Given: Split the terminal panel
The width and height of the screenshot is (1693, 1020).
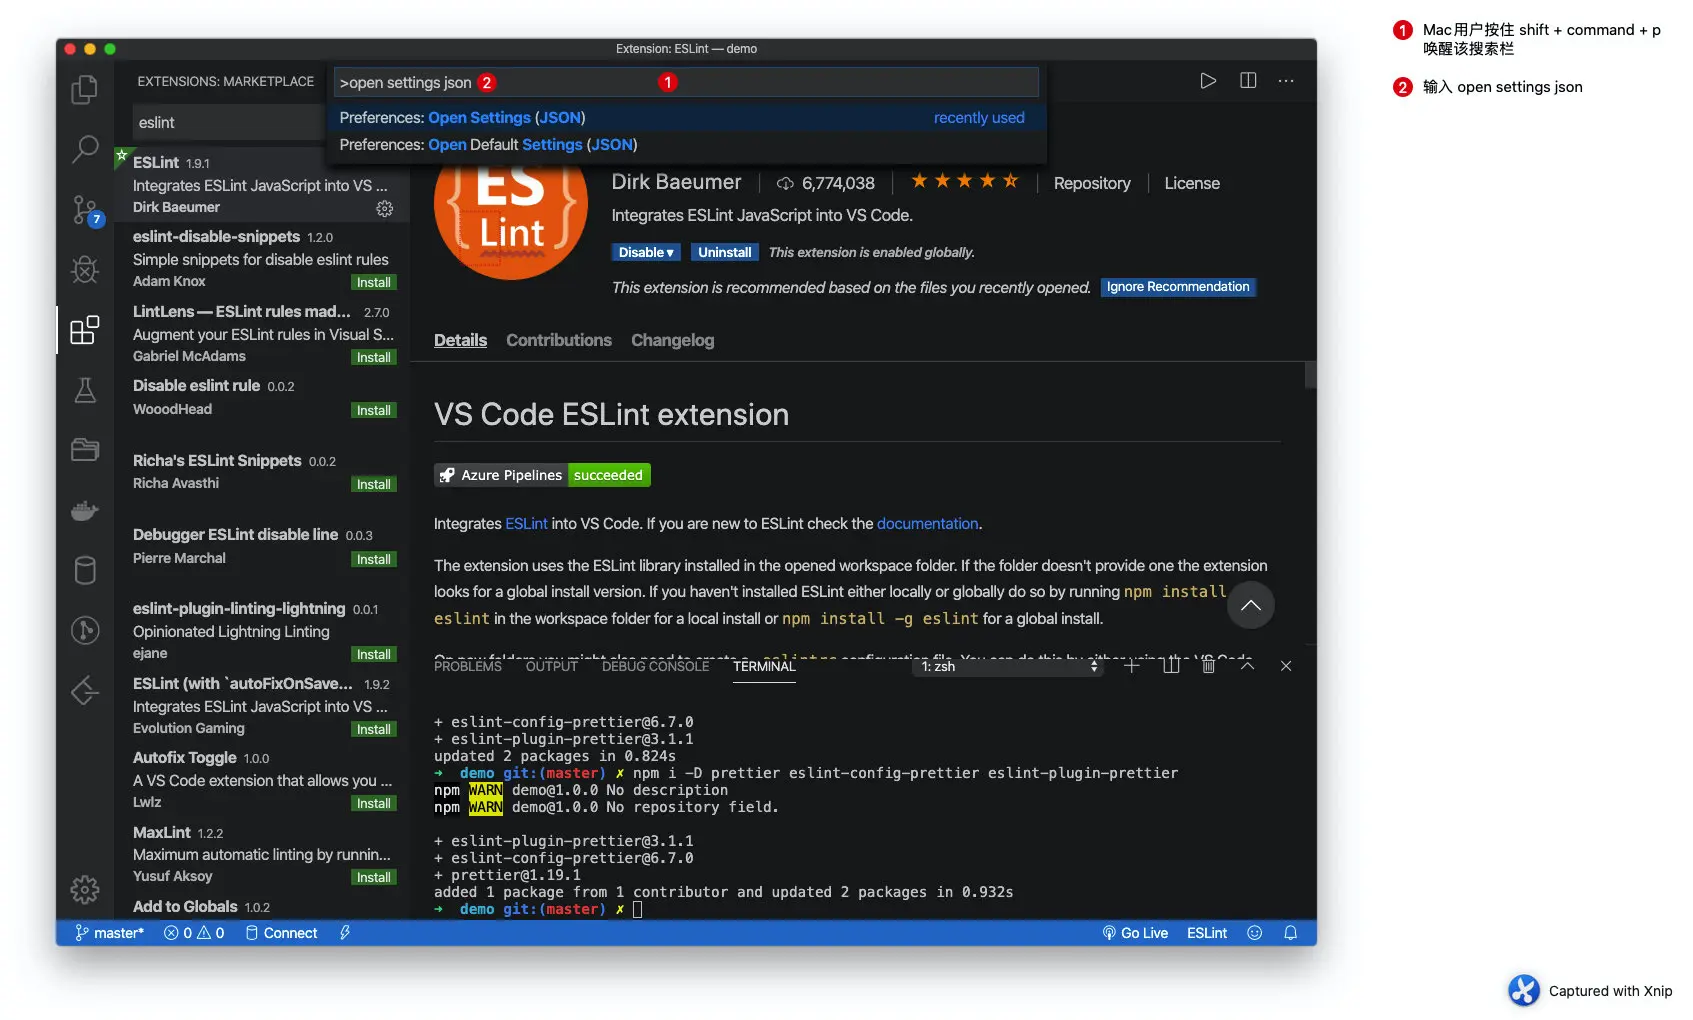Looking at the screenshot, I should (x=1171, y=666).
